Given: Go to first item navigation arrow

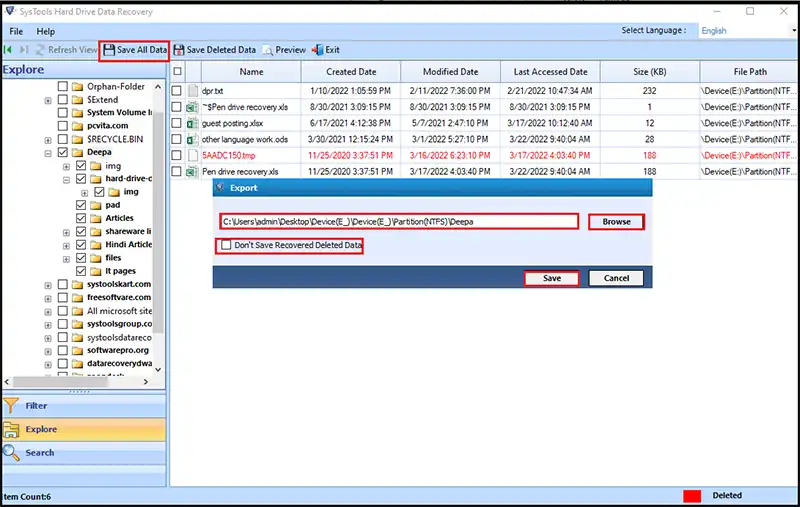Looking at the screenshot, I should click(x=8, y=50).
